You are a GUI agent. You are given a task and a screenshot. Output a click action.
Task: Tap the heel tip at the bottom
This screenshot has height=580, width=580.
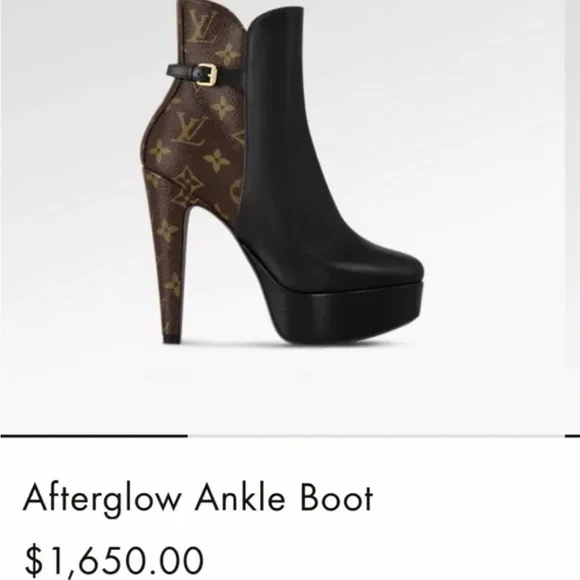pos(172,338)
